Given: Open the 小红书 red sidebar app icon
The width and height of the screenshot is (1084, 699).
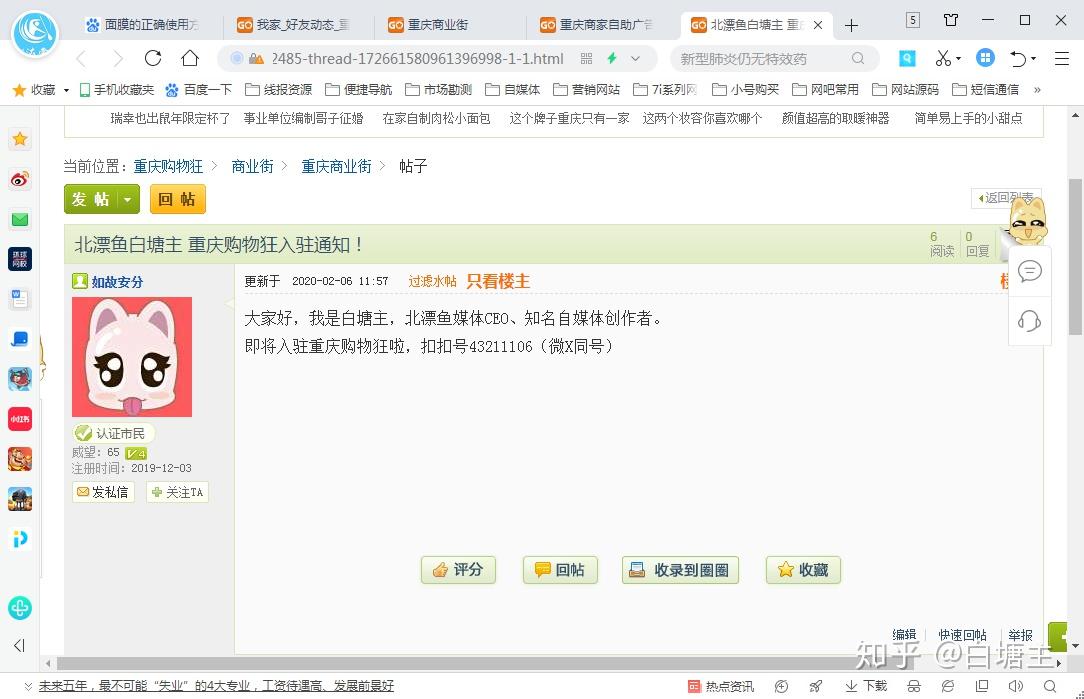Looking at the screenshot, I should click(x=20, y=419).
